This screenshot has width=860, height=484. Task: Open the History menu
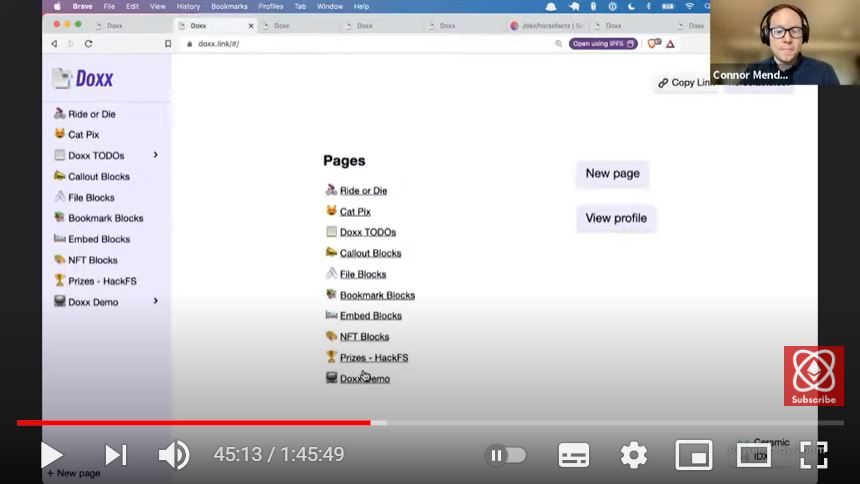pyautogui.click(x=188, y=7)
